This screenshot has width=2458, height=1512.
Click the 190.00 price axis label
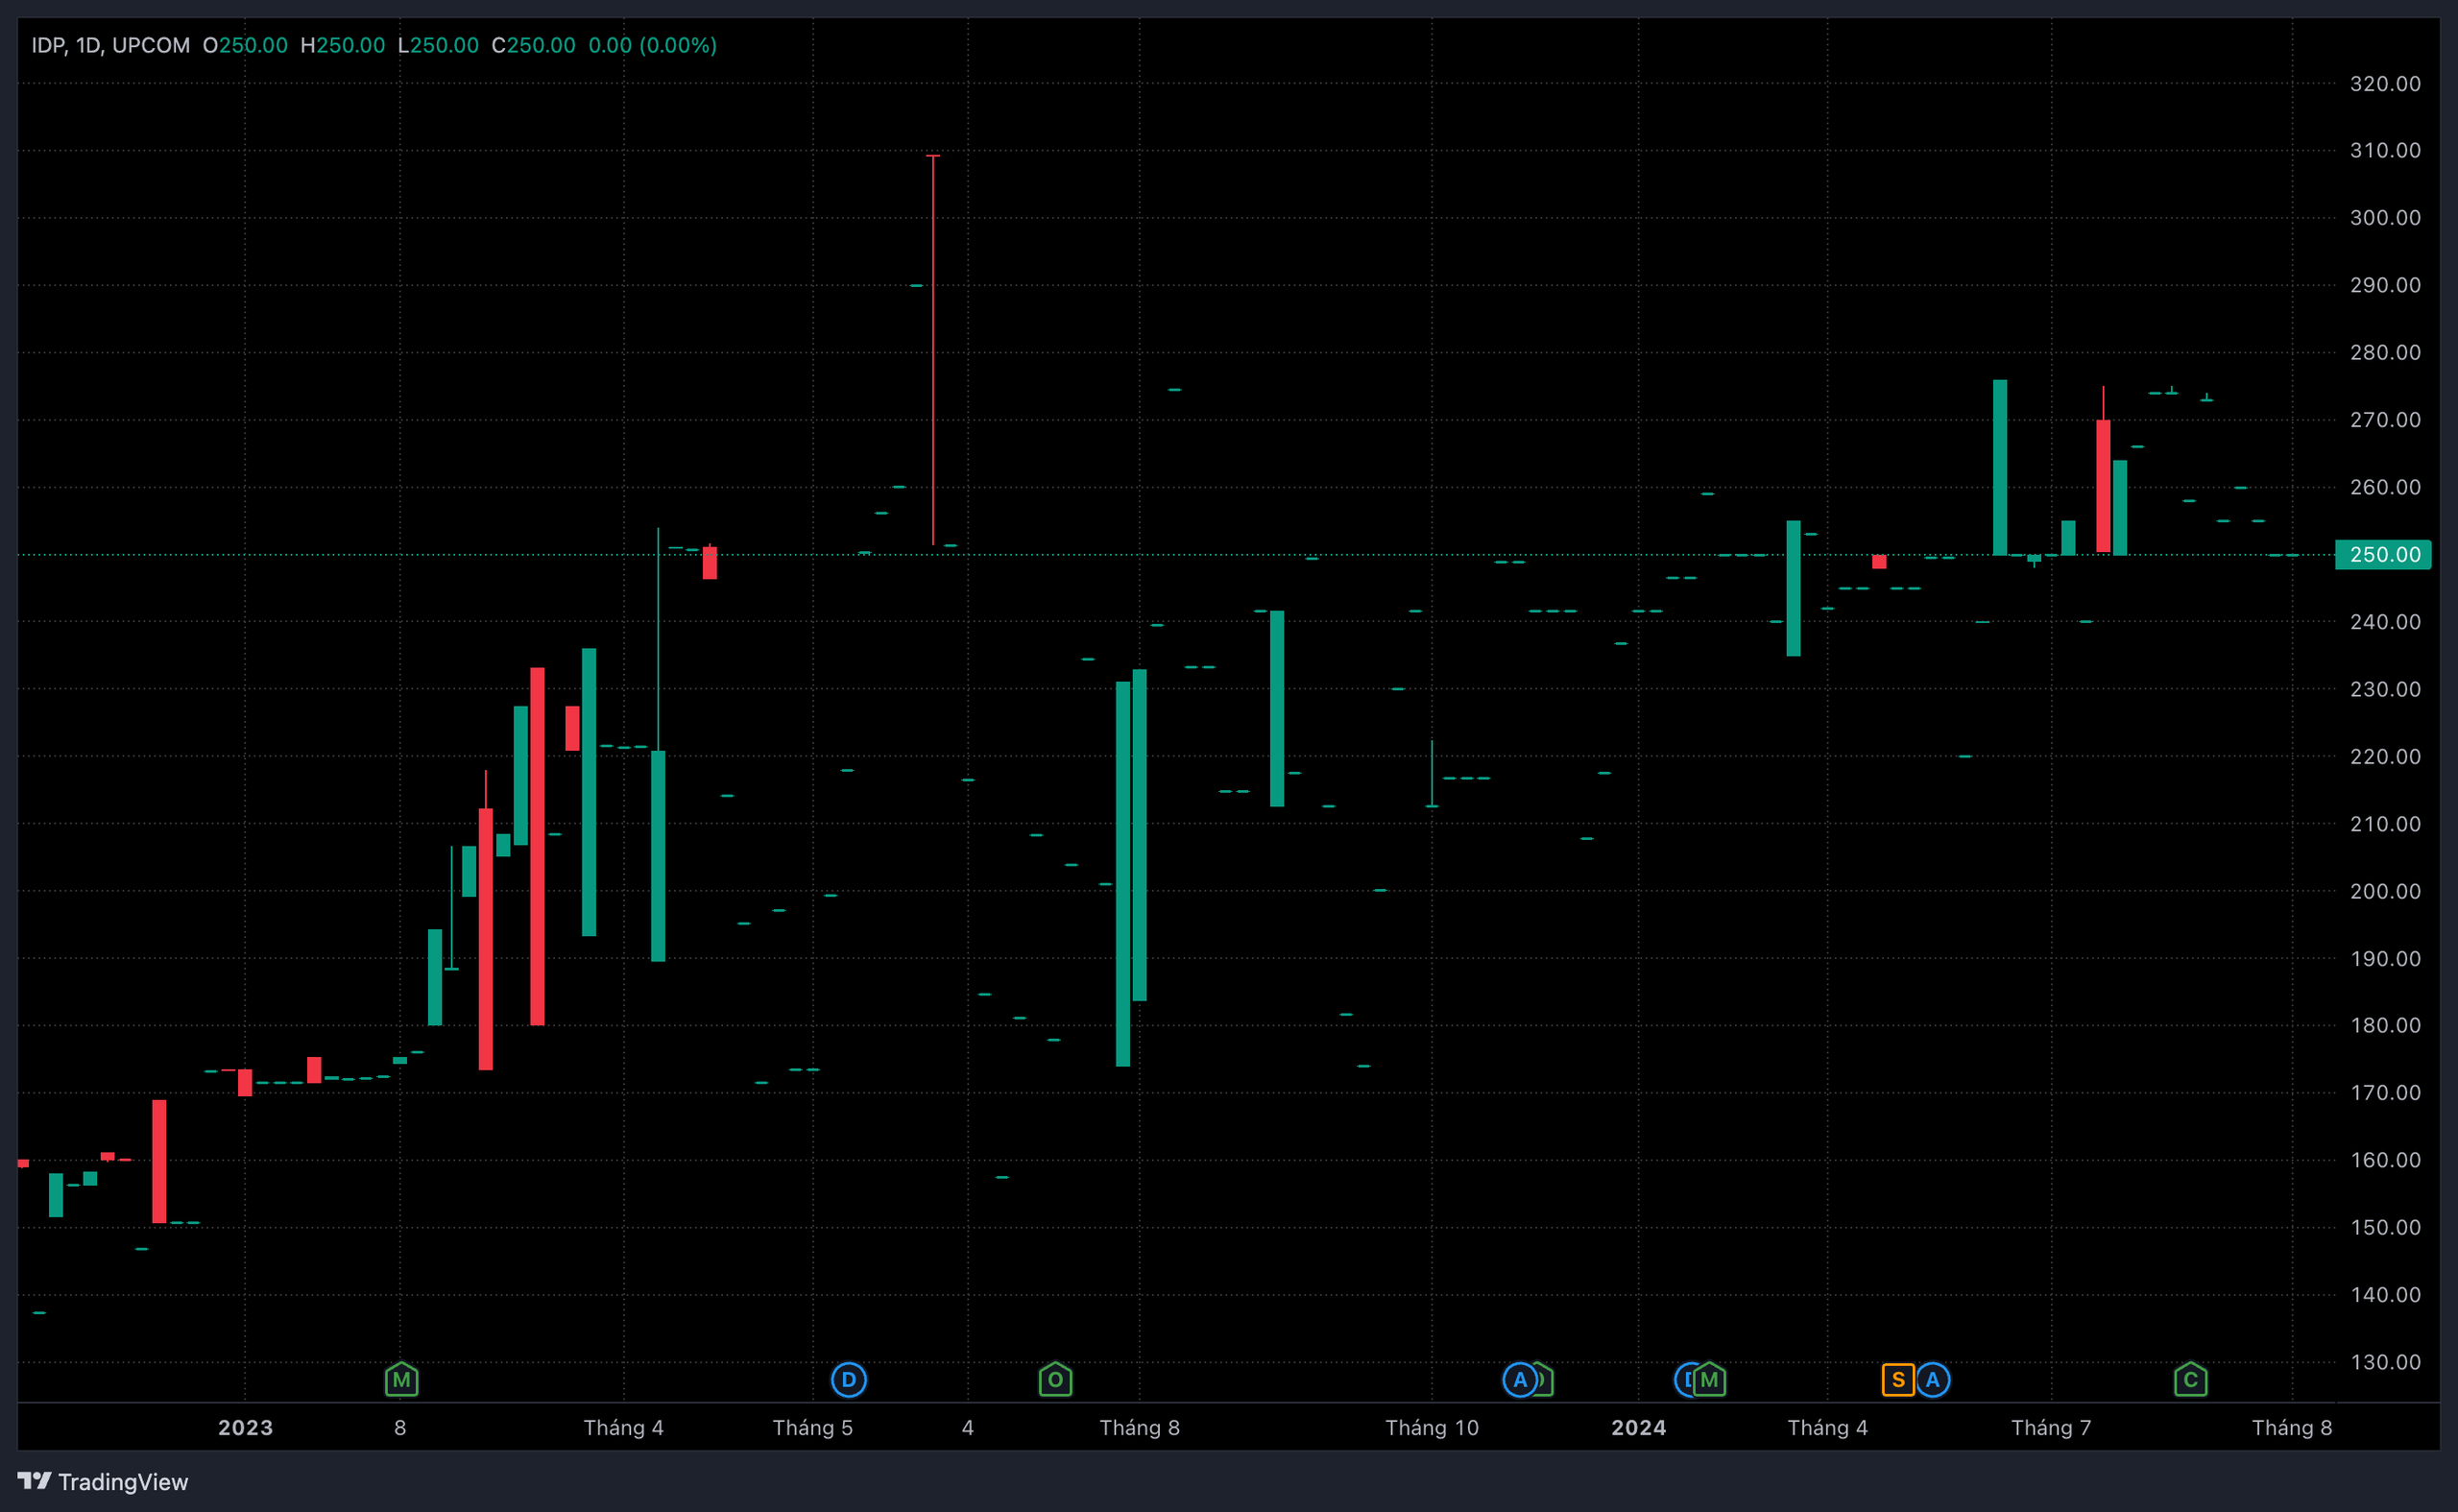(2385, 958)
